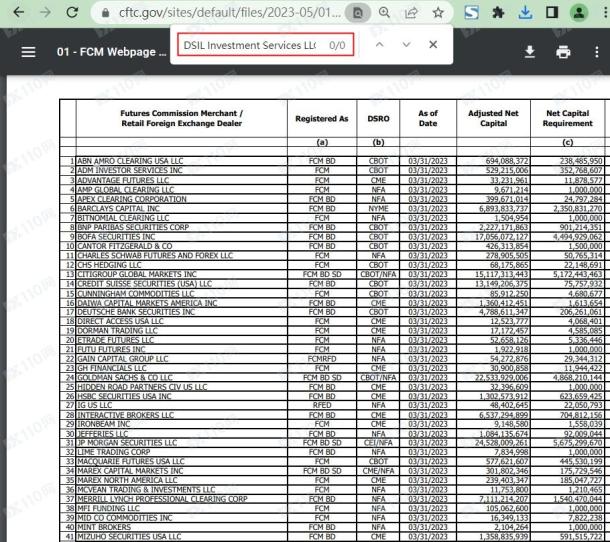Select row 'CHS HEDGING LLC'
610x542 pixels.
point(332,265)
